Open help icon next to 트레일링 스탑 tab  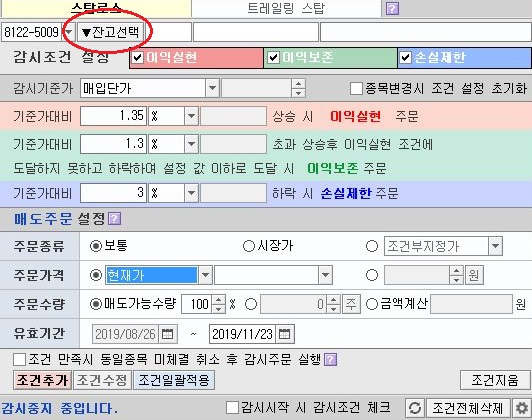coord(392,8)
